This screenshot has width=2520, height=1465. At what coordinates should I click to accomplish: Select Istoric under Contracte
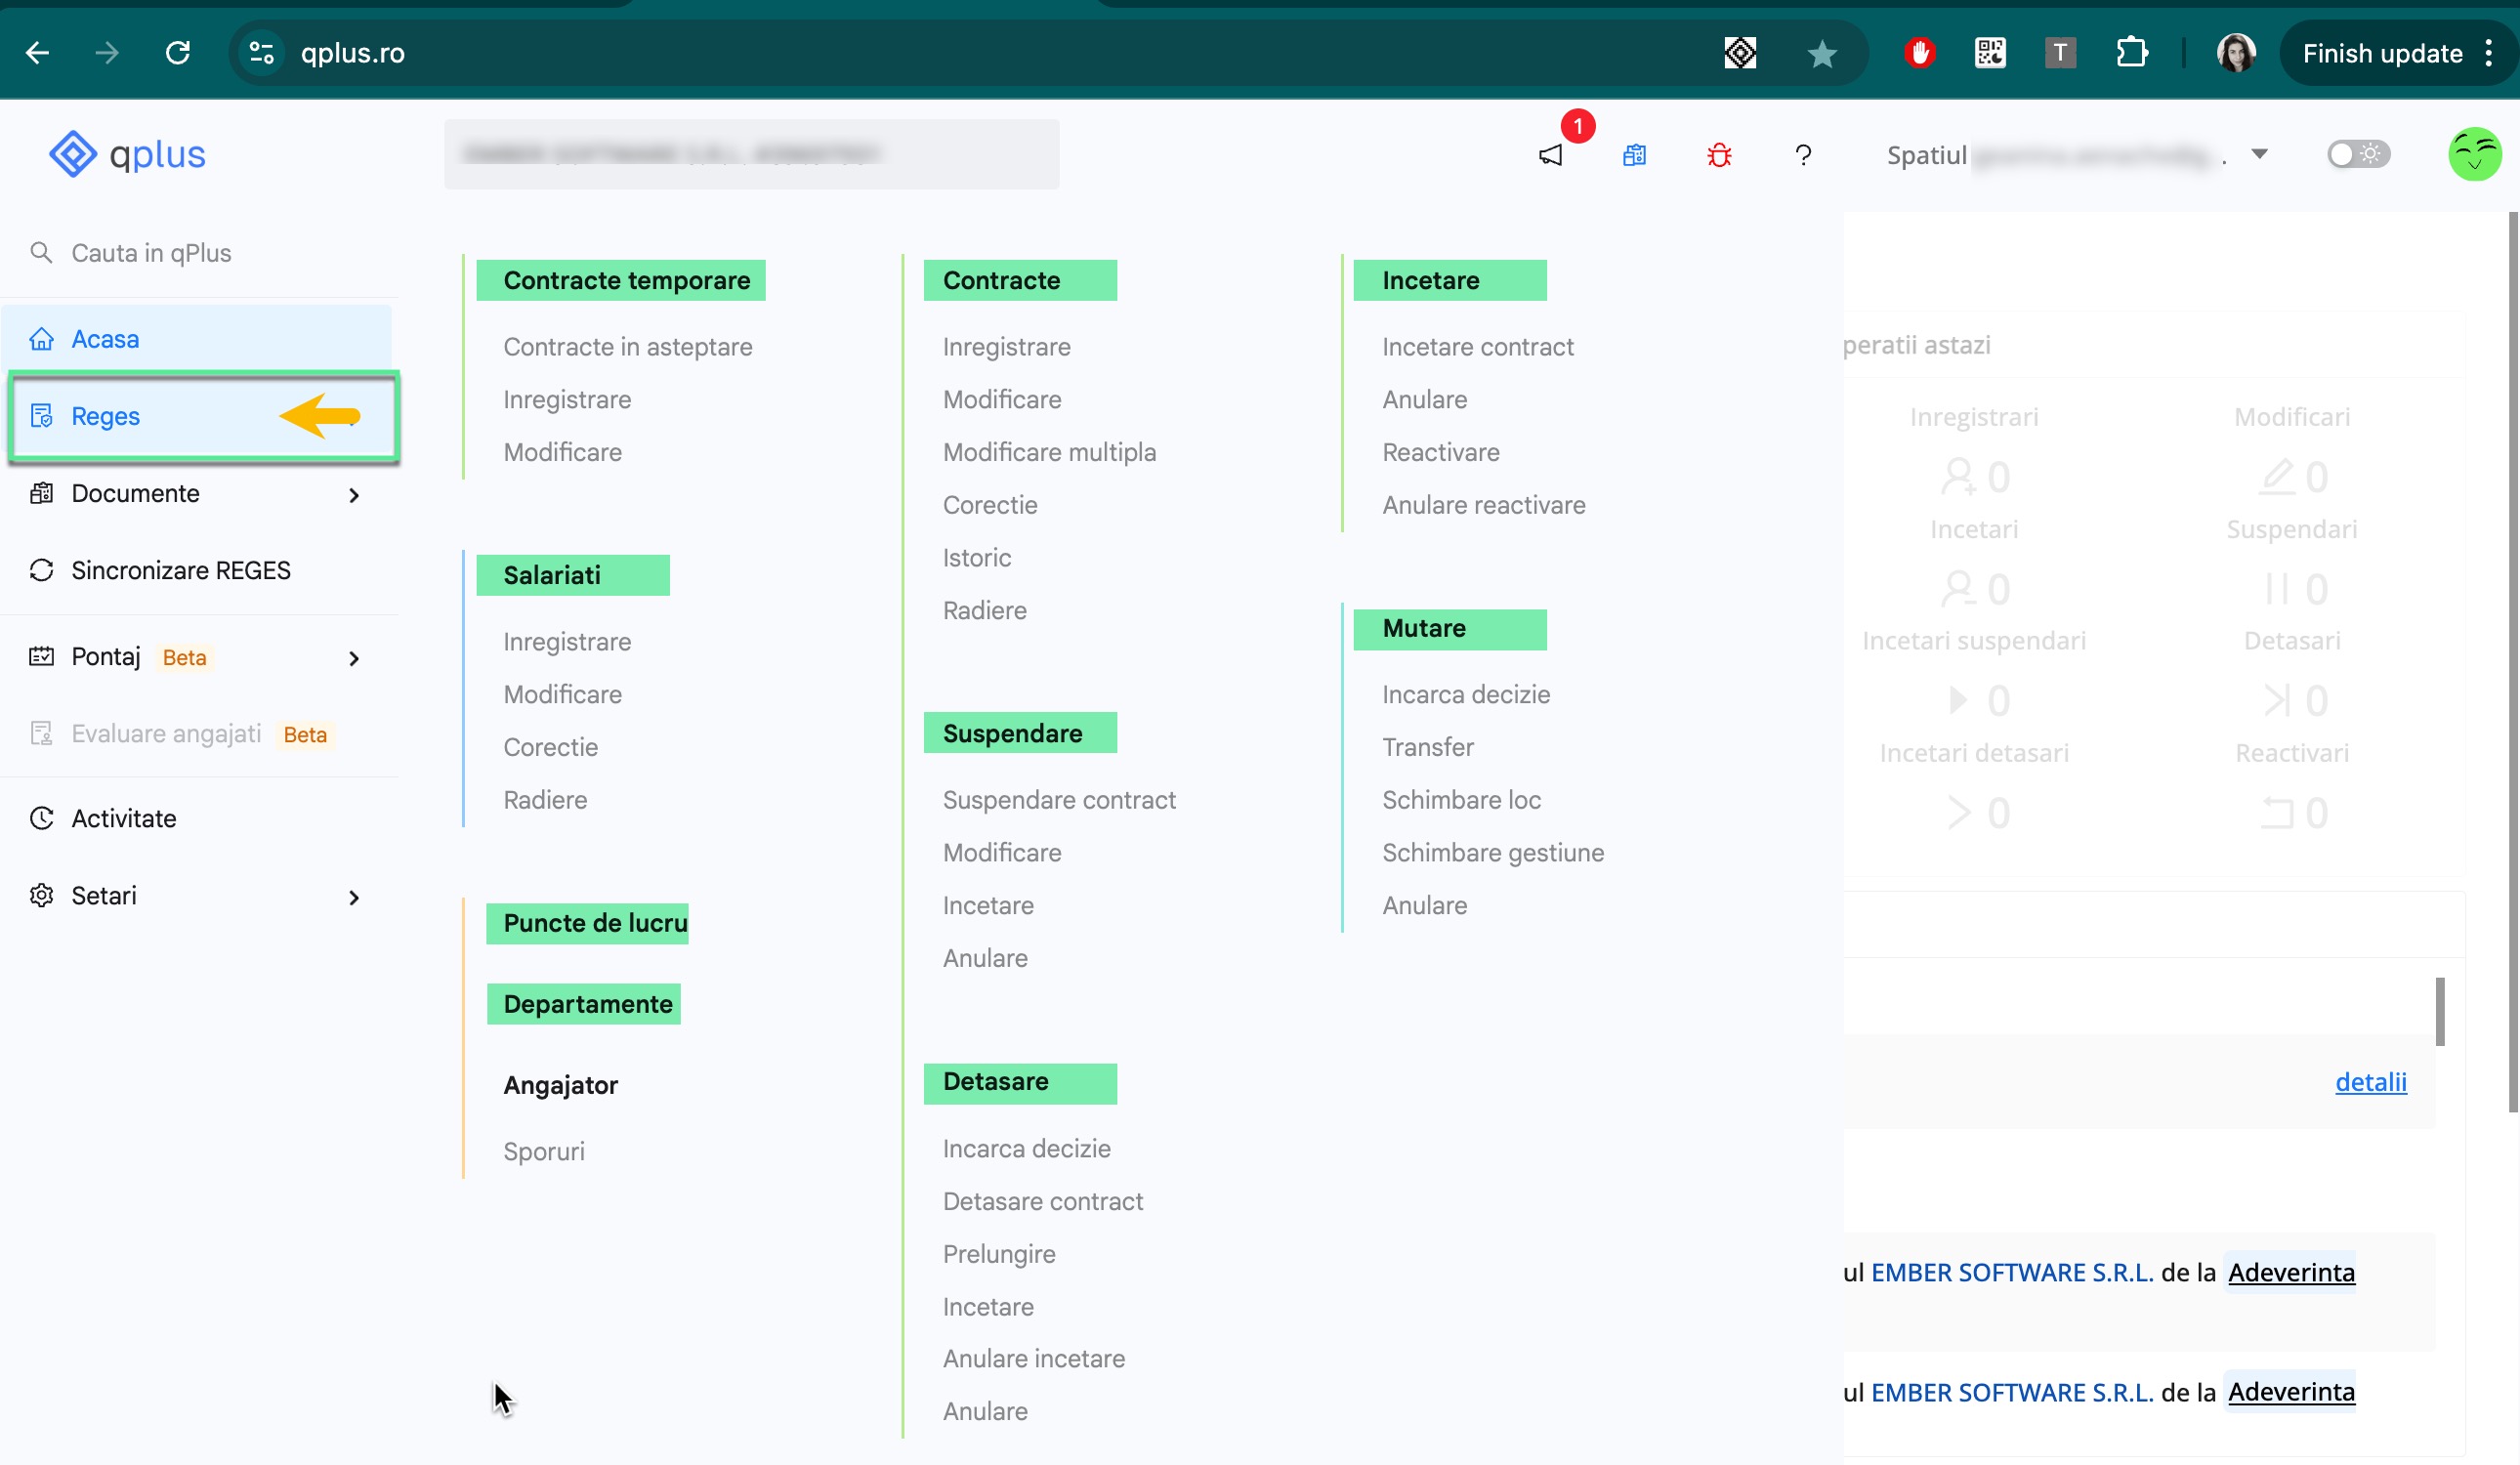[977, 557]
